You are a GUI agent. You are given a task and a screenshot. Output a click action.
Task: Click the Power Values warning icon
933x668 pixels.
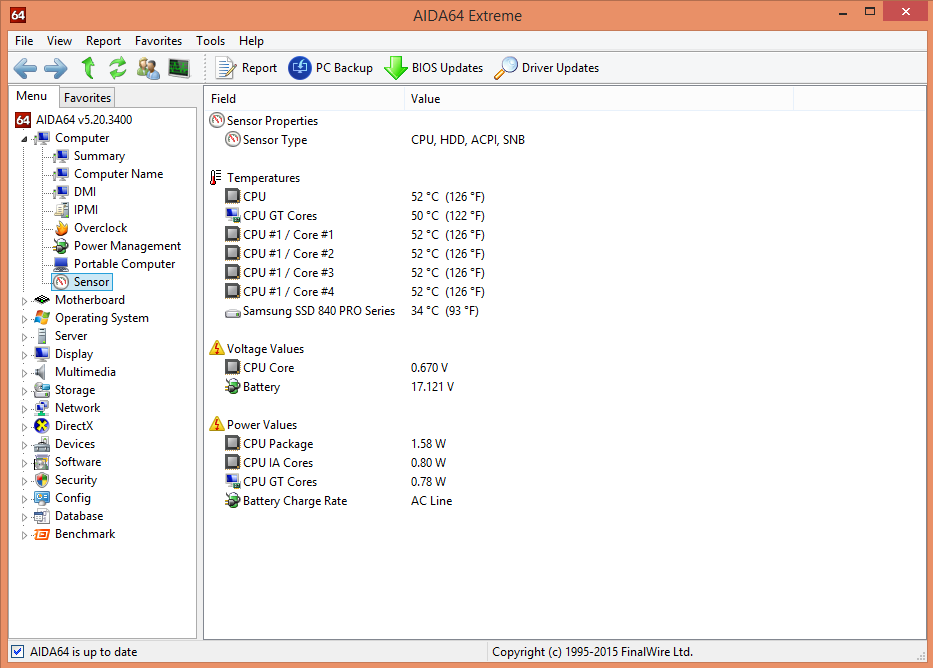(217, 424)
